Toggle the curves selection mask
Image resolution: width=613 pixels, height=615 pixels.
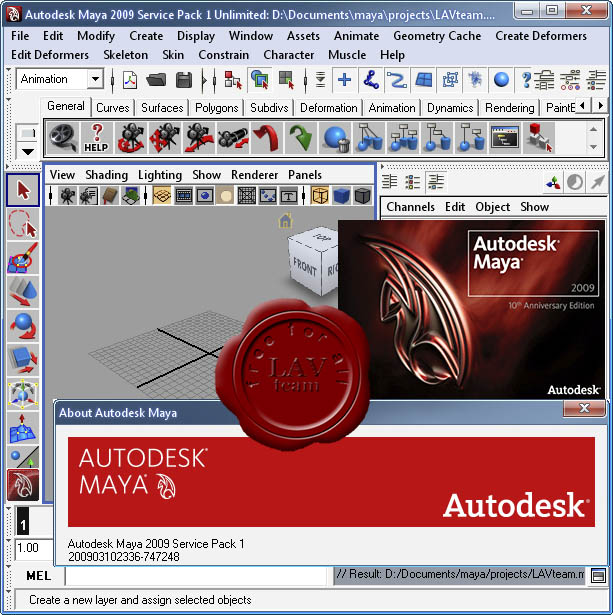397,80
